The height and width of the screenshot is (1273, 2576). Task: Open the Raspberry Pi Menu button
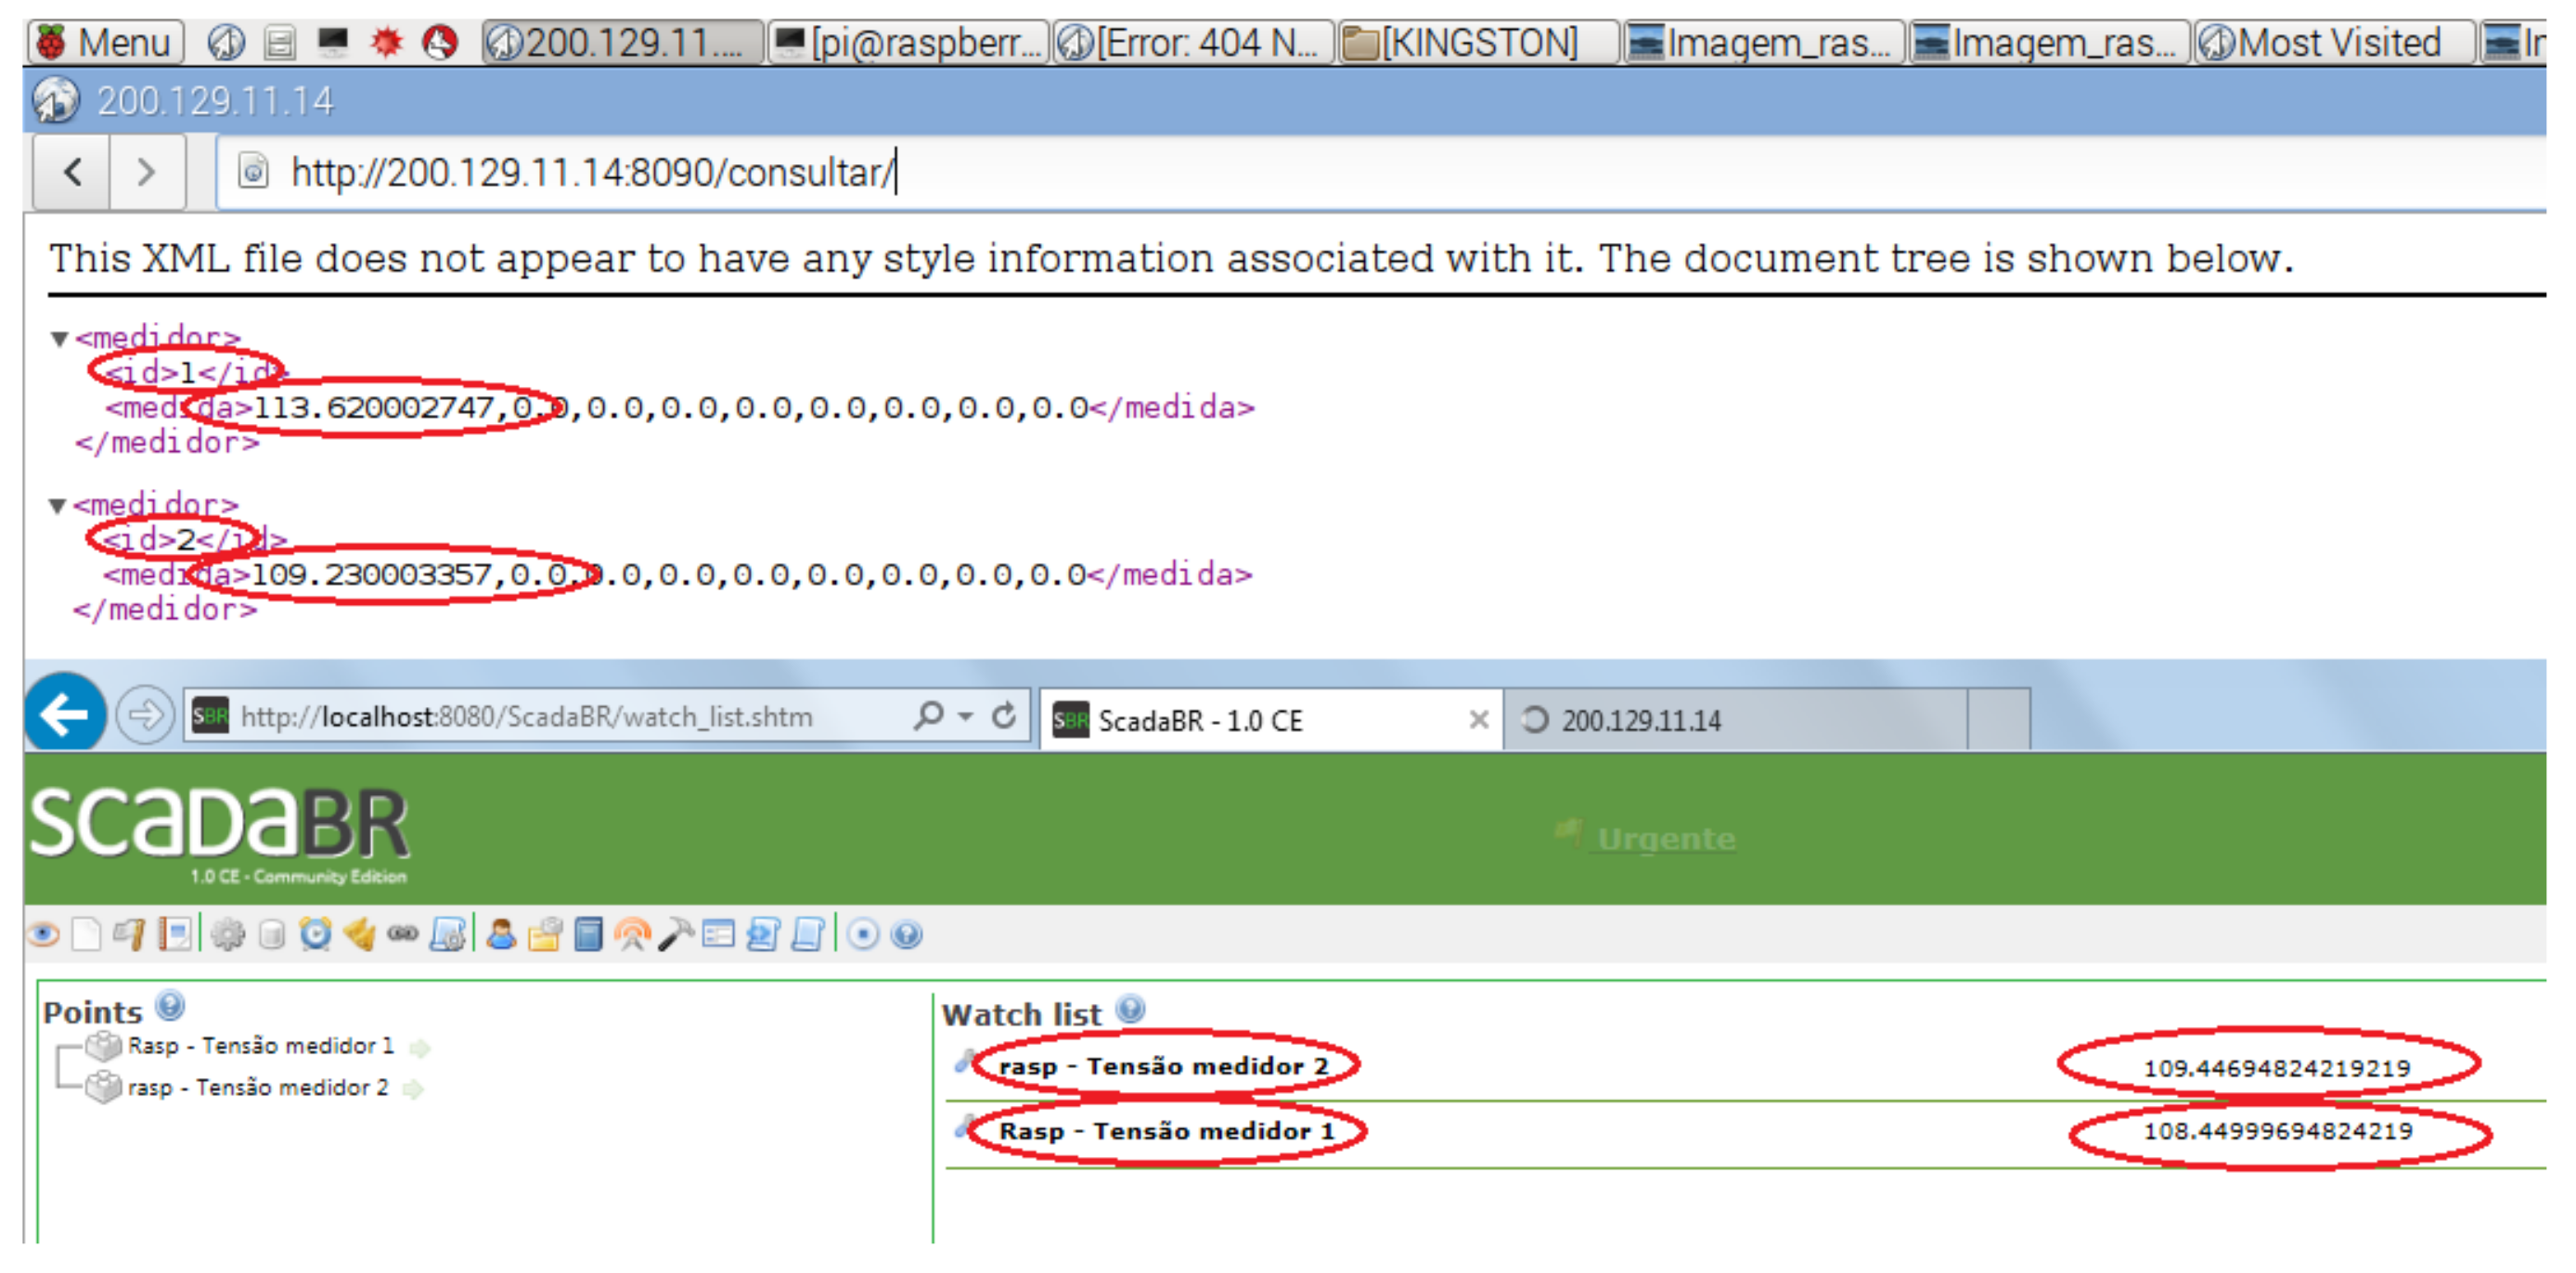click(106, 42)
